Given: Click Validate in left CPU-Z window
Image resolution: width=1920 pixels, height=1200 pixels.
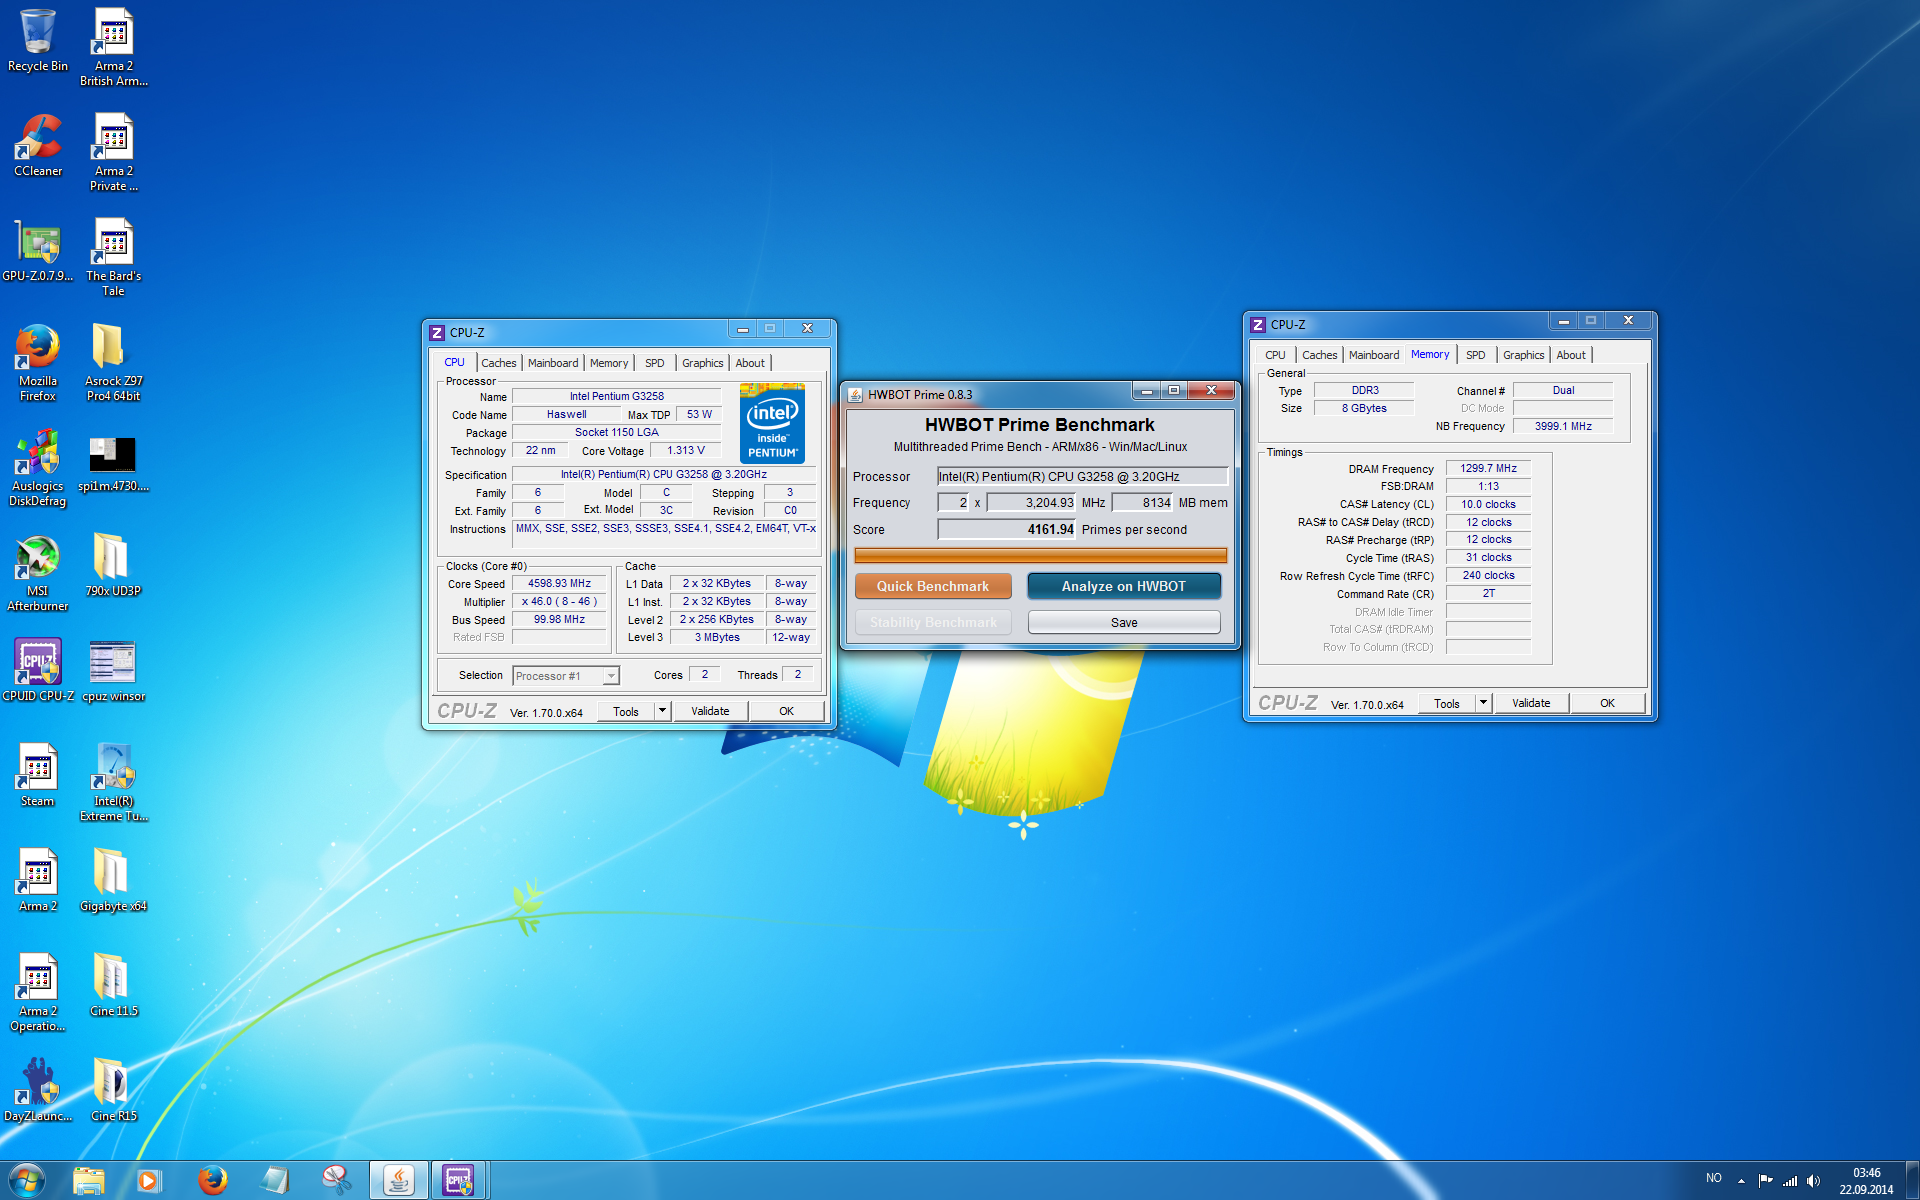Looking at the screenshot, I should tap(710, 711).
